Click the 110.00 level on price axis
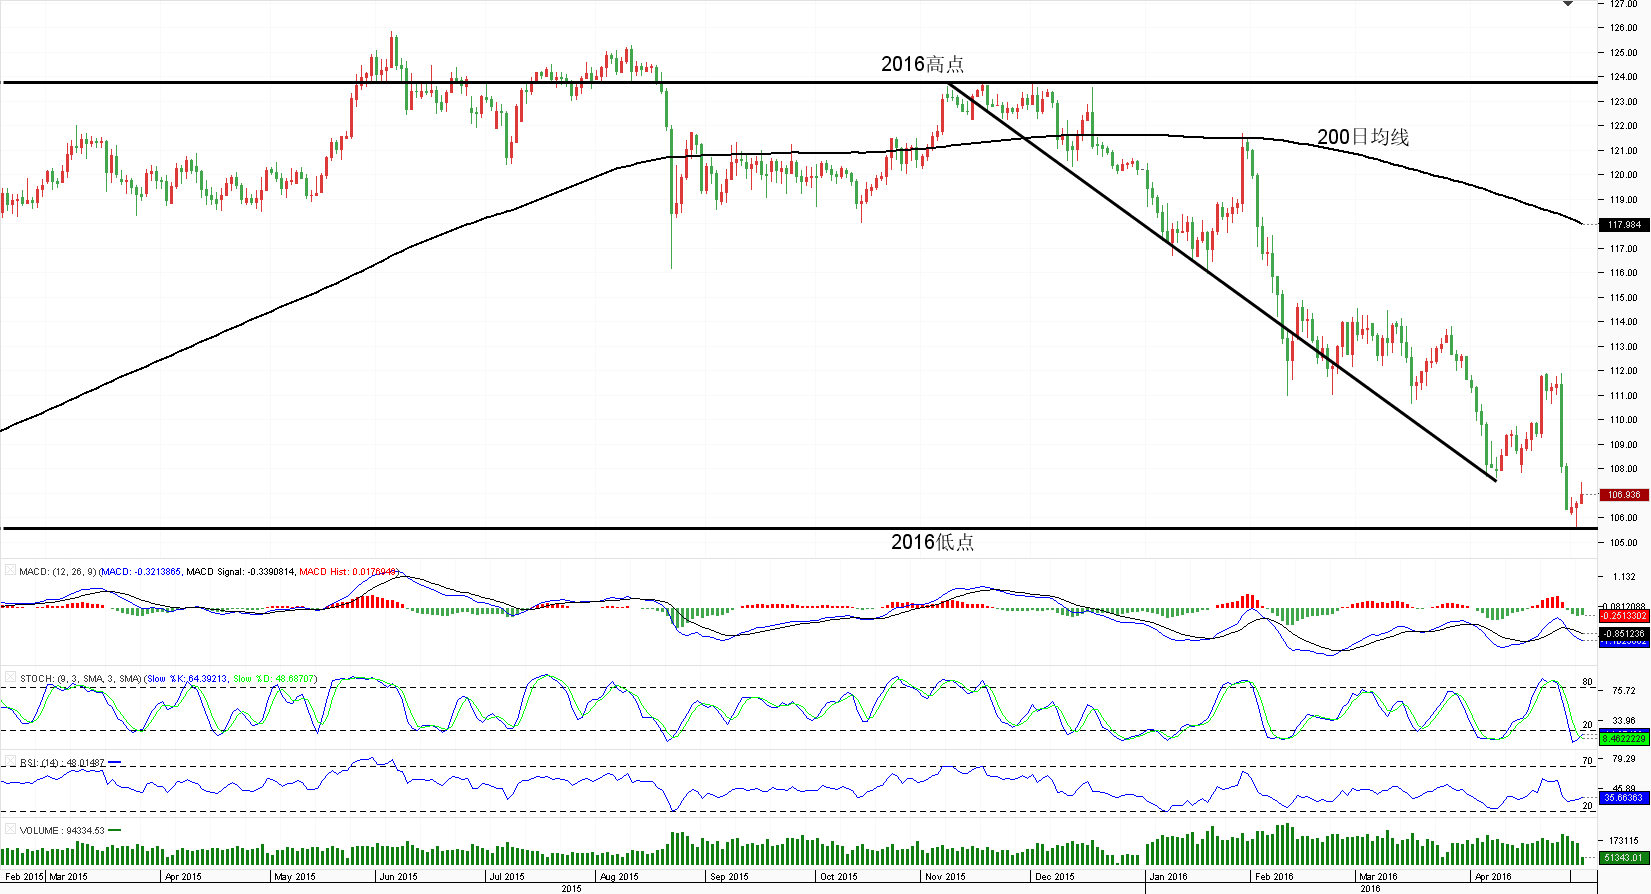The height and width of the screenshot is (894, 1651). tap(1624, 420)
